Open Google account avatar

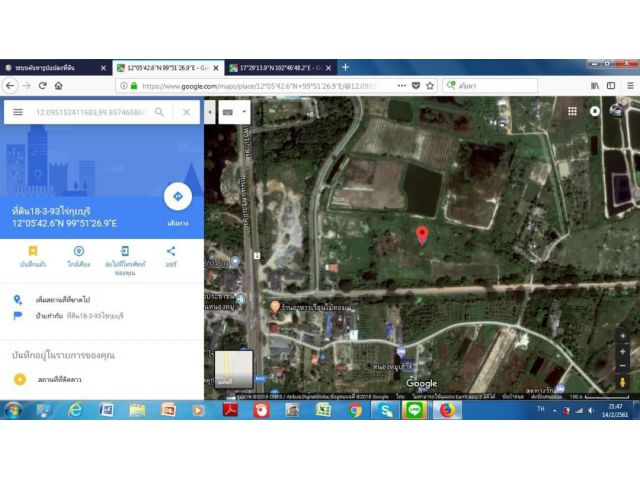click(616, 110)
